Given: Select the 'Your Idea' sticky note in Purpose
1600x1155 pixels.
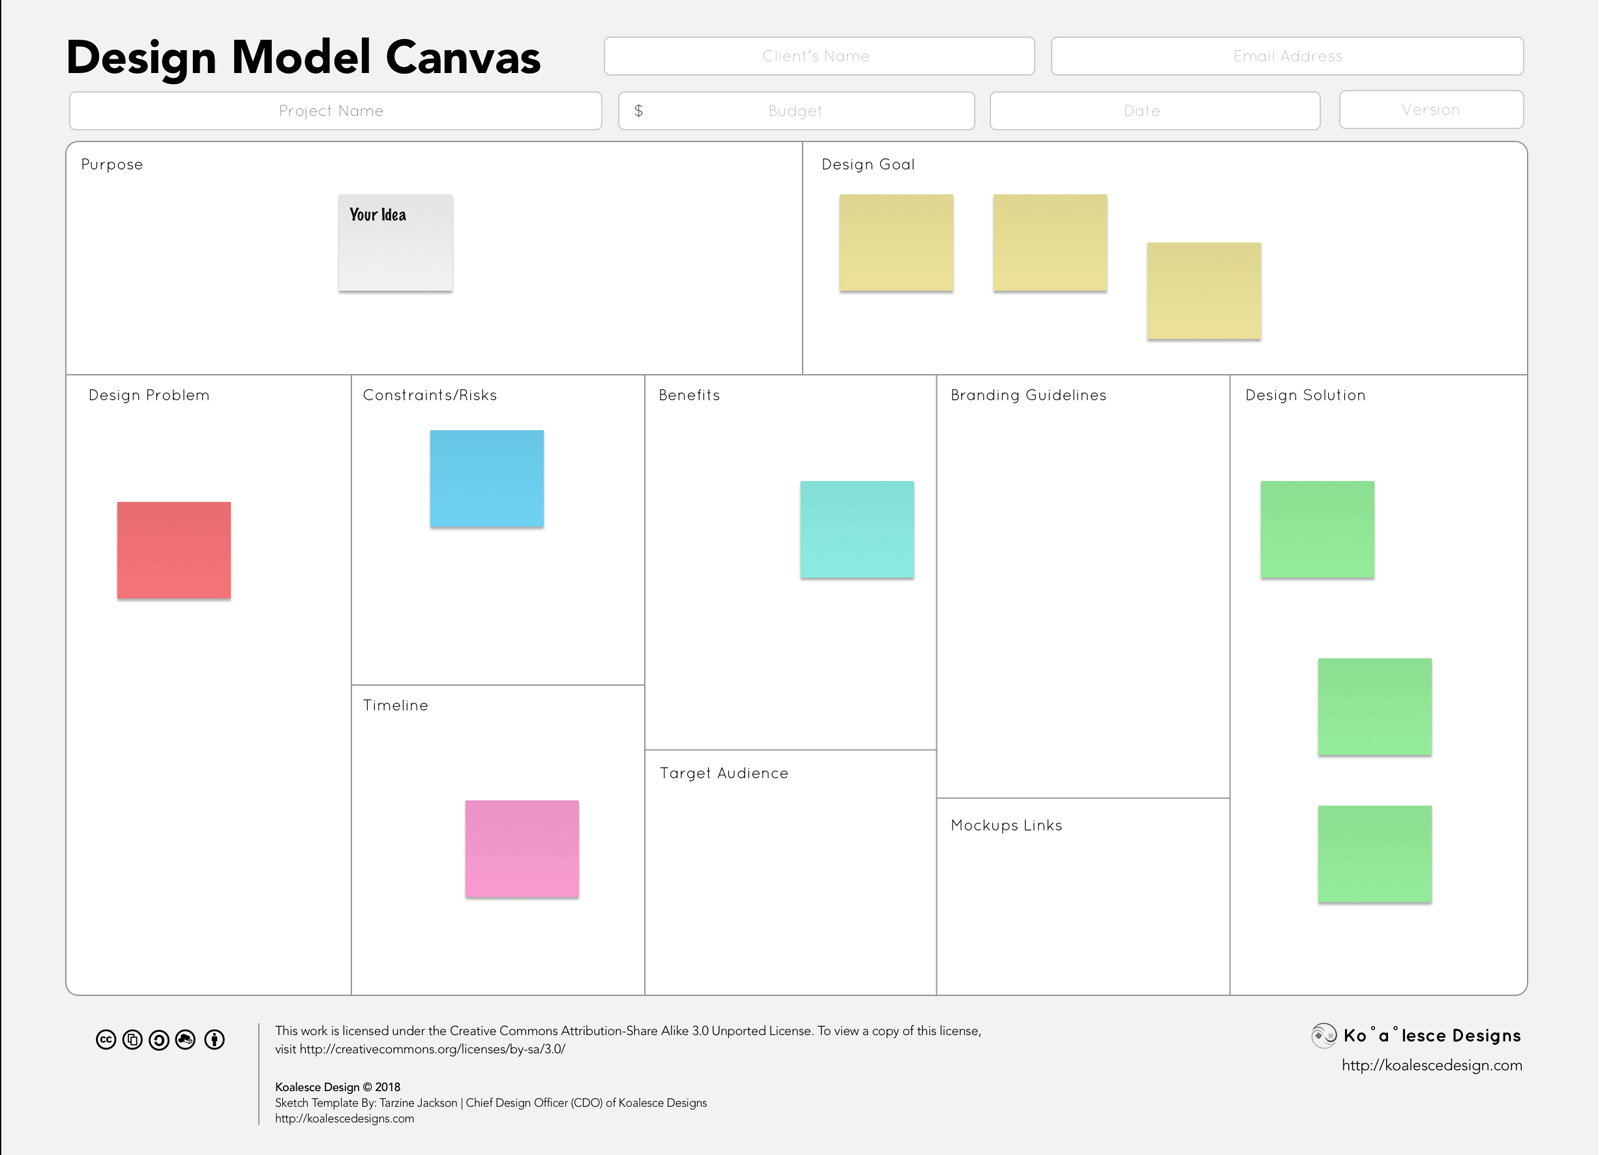Looking at the screenshot, I should click(x=395, y=242).
